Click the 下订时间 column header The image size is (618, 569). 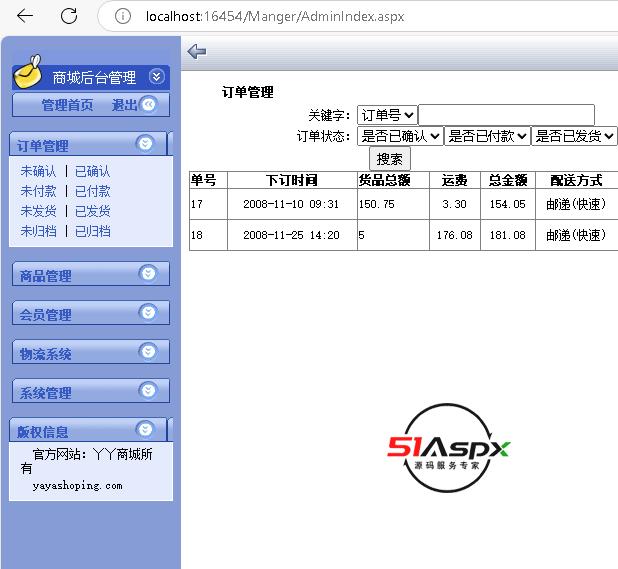(x=292, y=180)
